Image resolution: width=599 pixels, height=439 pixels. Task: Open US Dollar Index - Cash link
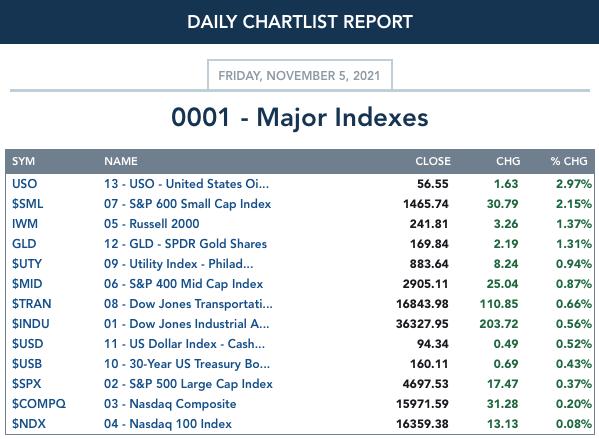click(x=184, y=344)
